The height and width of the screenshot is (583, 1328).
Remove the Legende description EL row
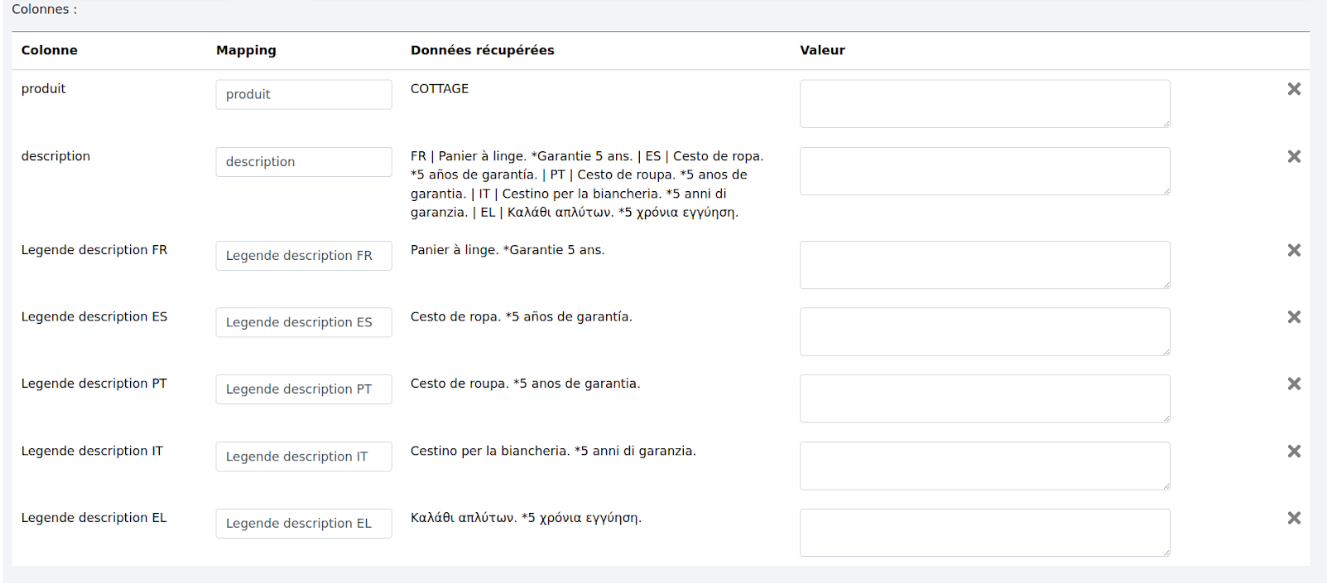tap(1293, 518)
